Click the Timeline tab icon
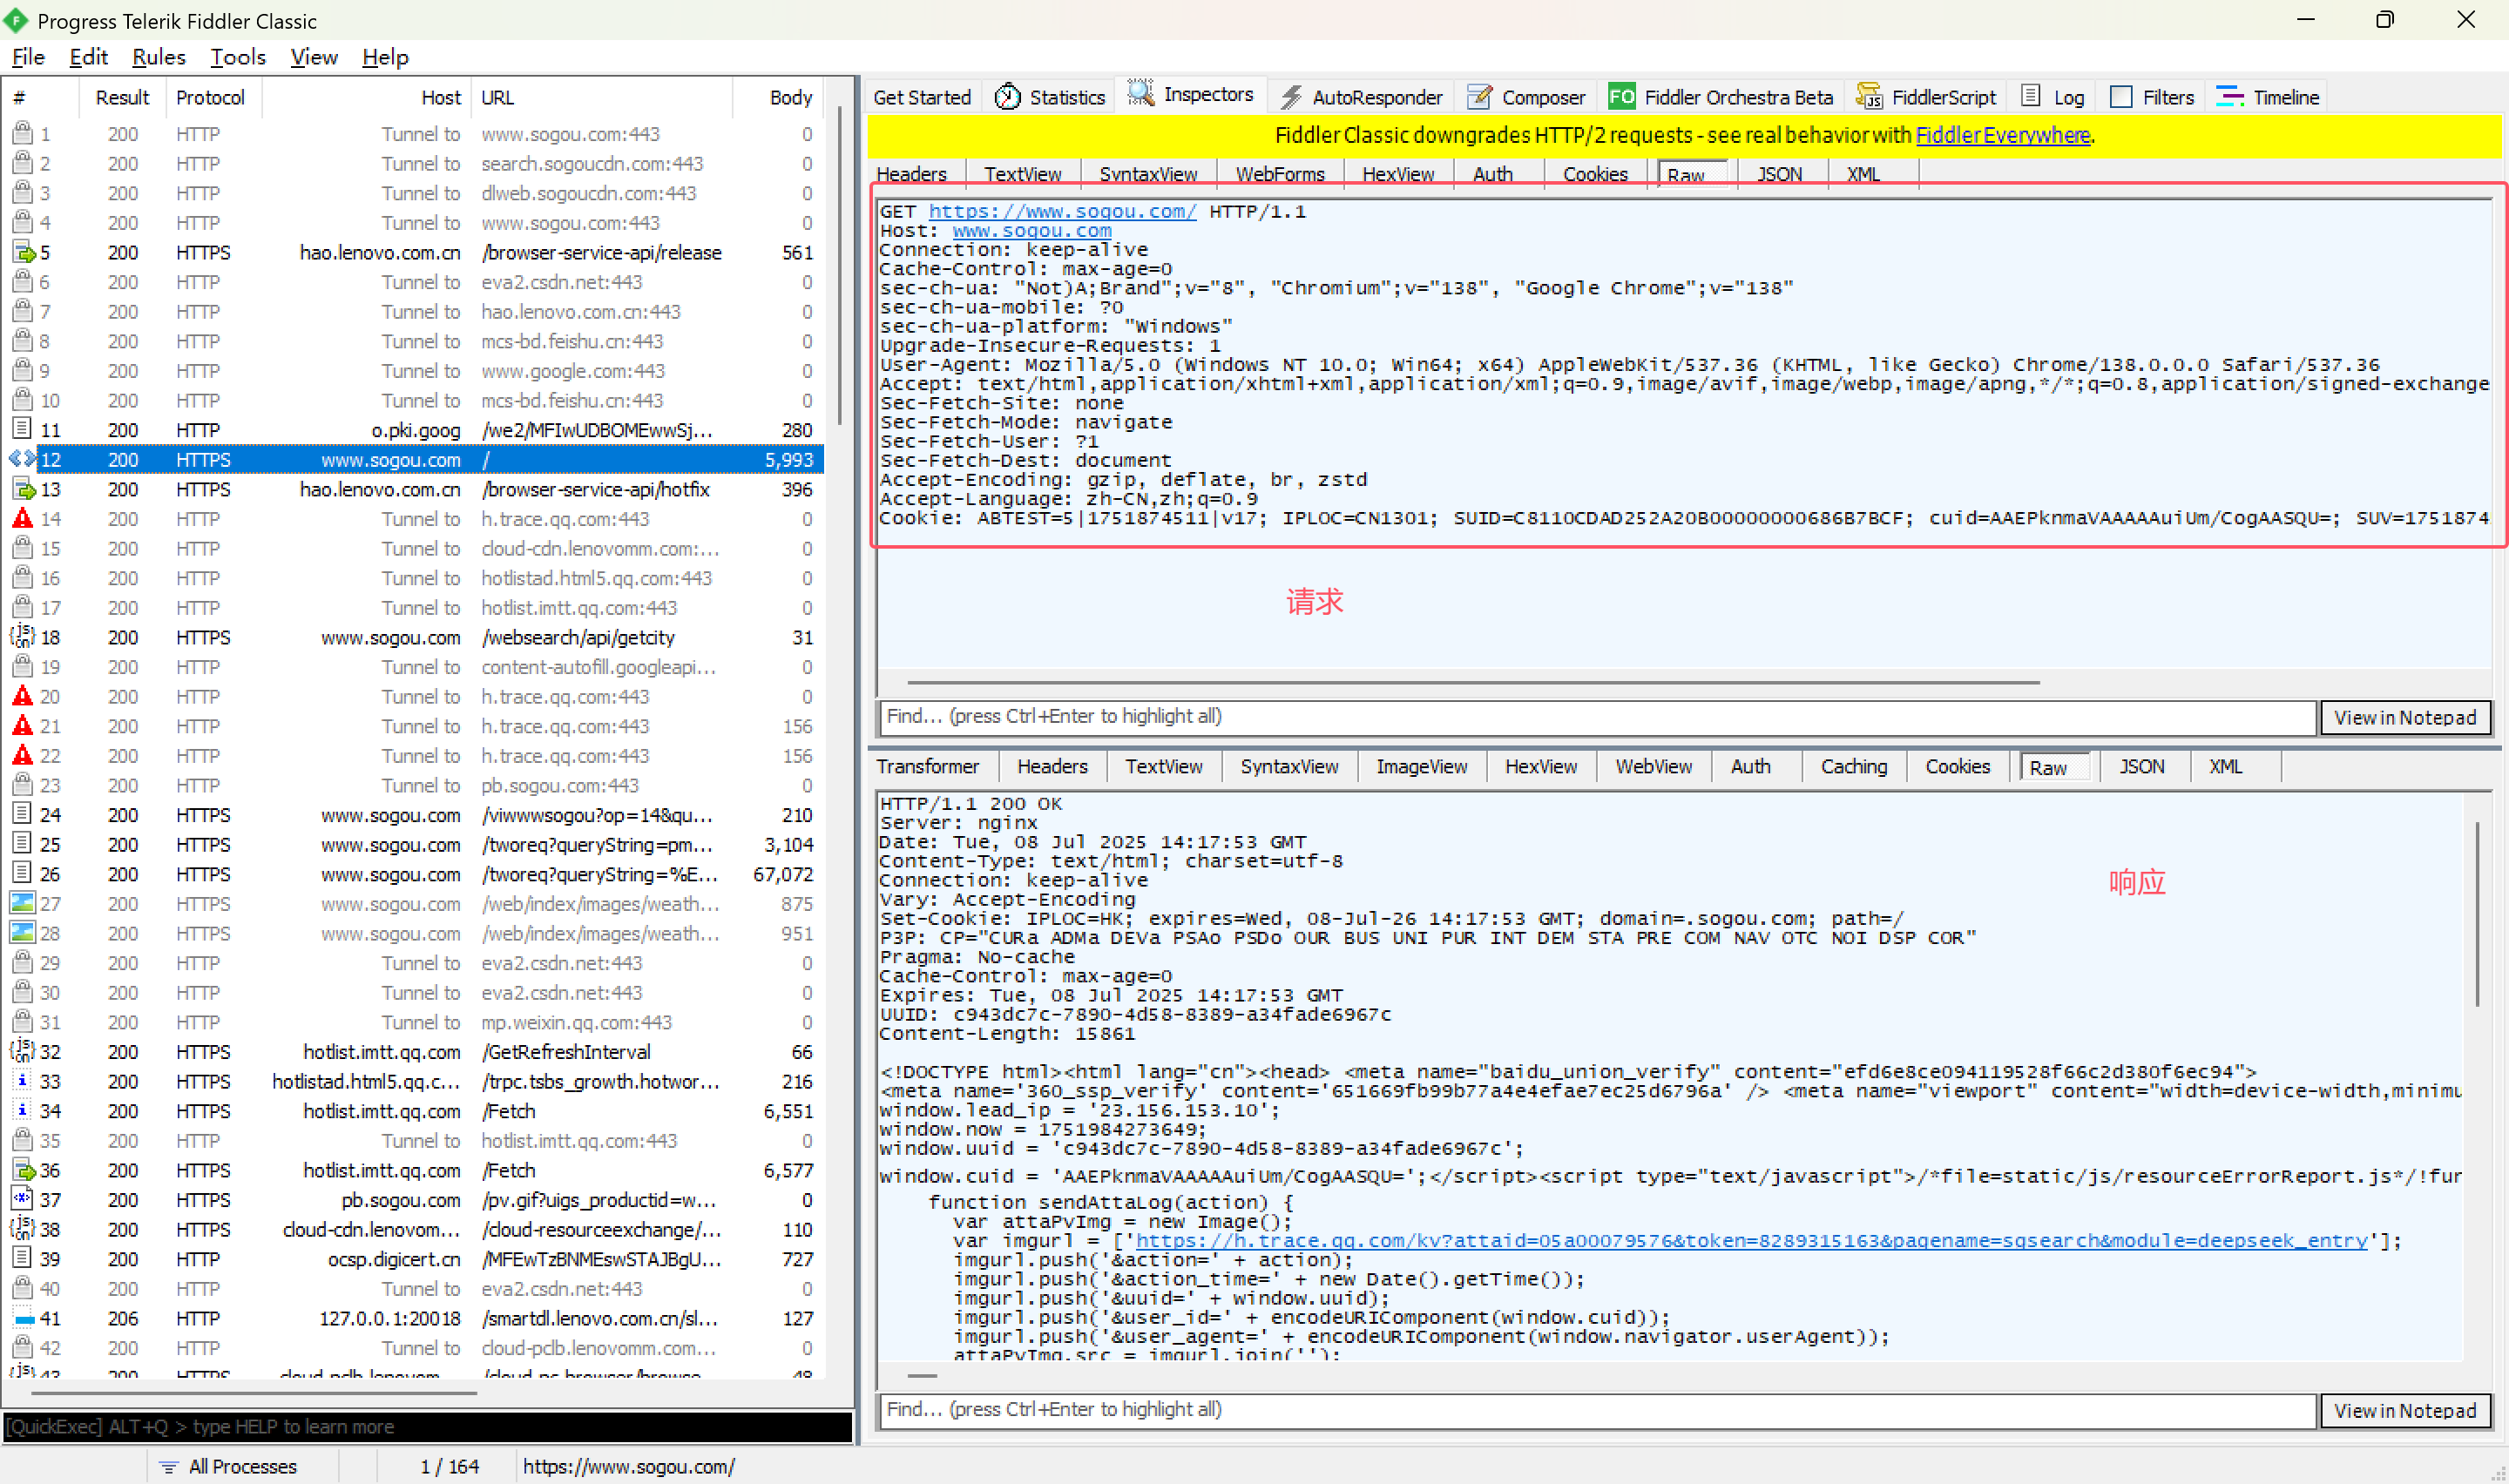This screenshot has width=2509, height=1484. (x=2229, y=97)
